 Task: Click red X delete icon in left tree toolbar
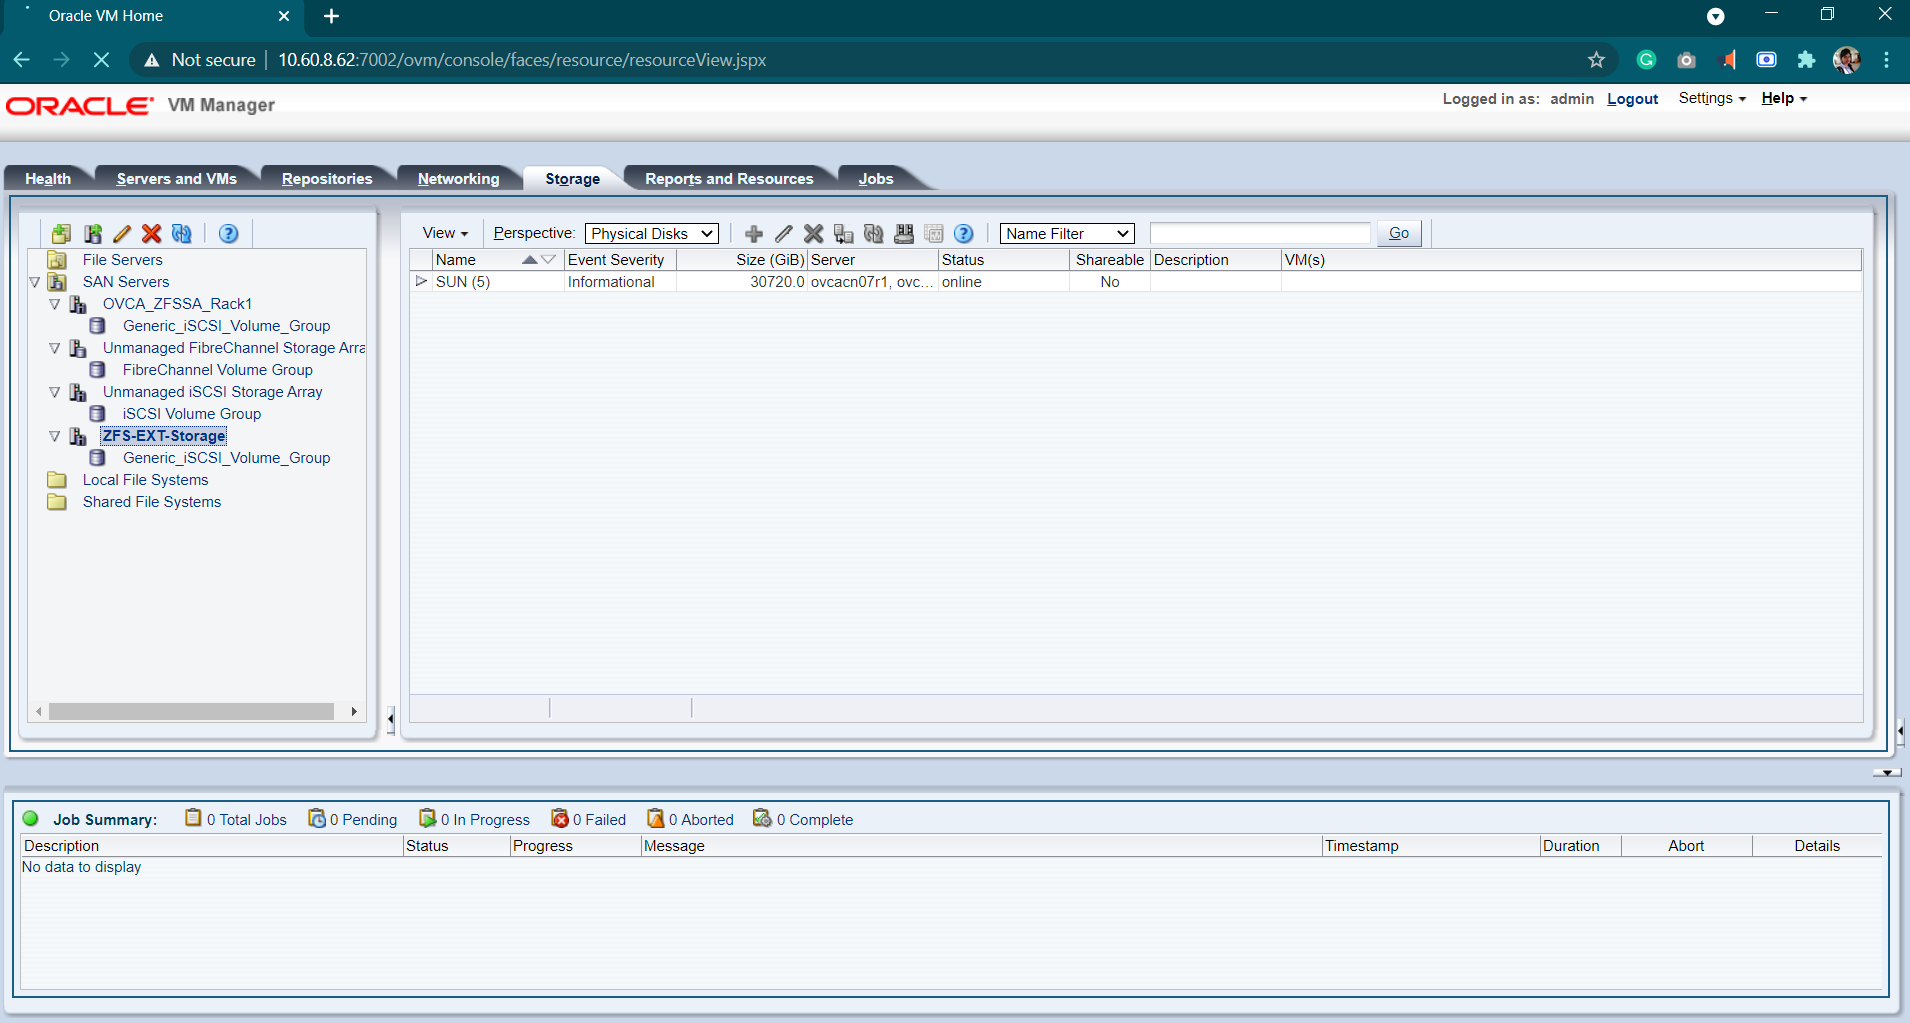tap(151, 233)
